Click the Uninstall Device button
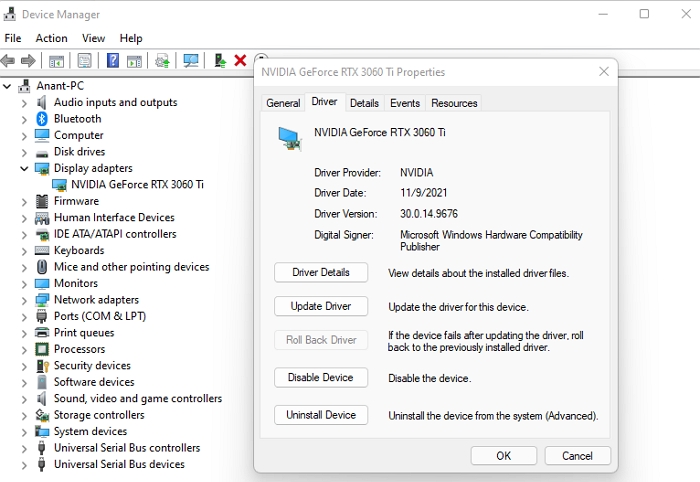This screenshot has width=700, height=482. tap(321, 415)
